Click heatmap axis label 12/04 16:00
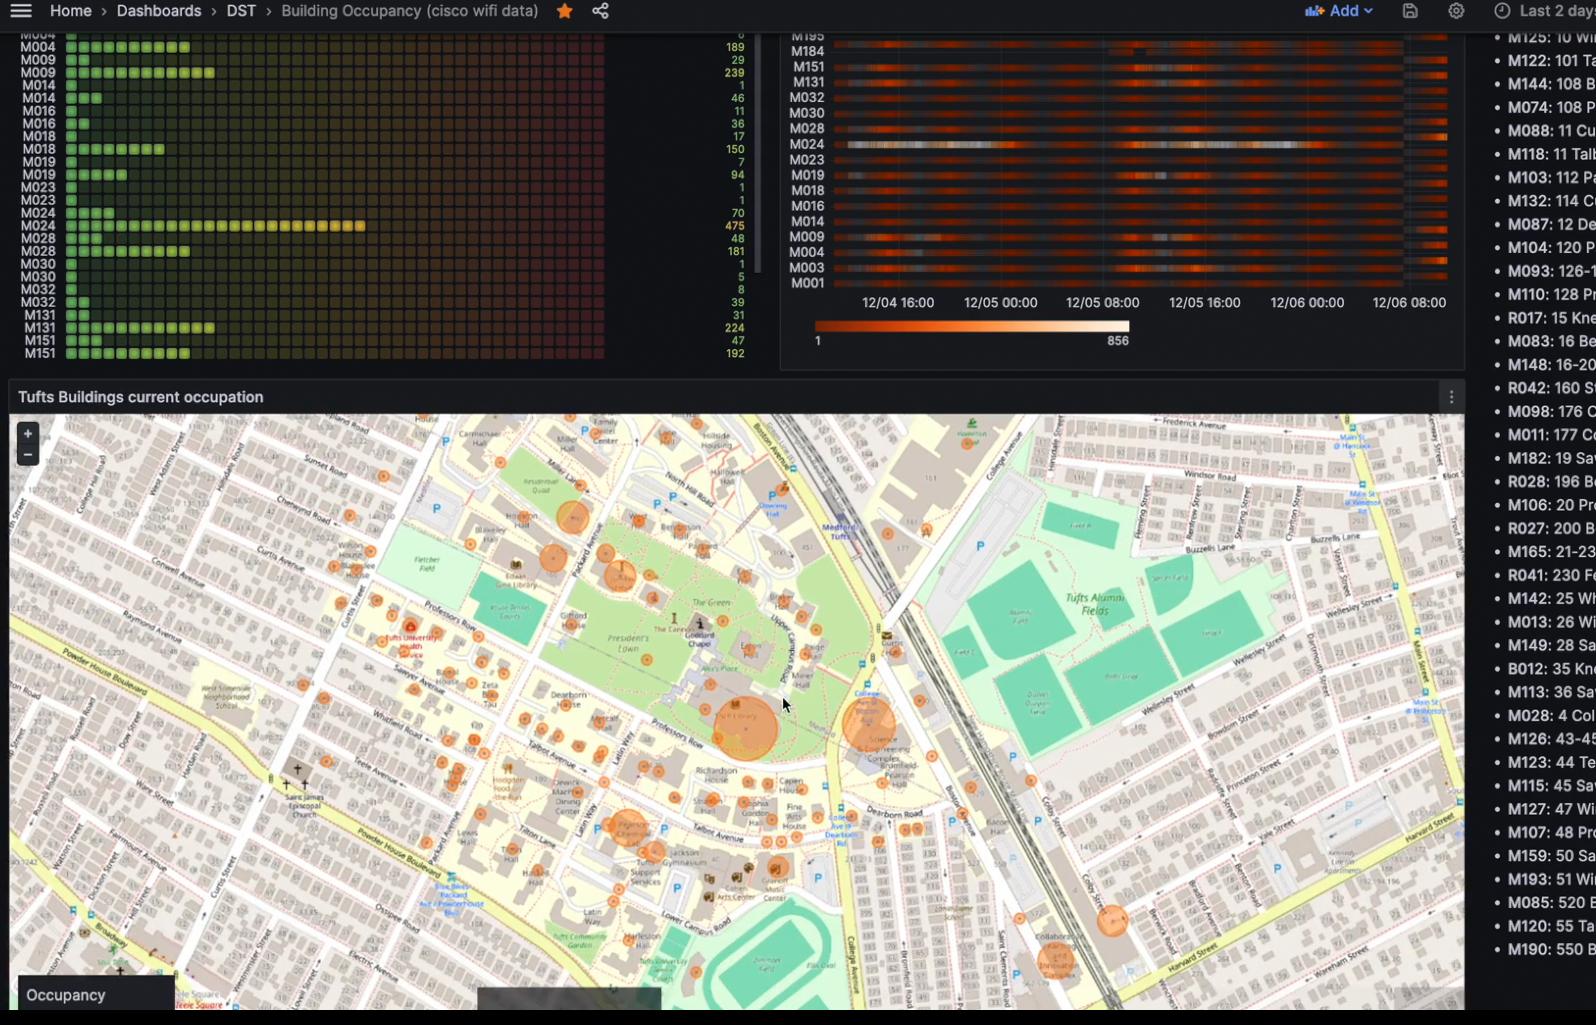Screen dimensions: 1596x1025 pos(898,302)
